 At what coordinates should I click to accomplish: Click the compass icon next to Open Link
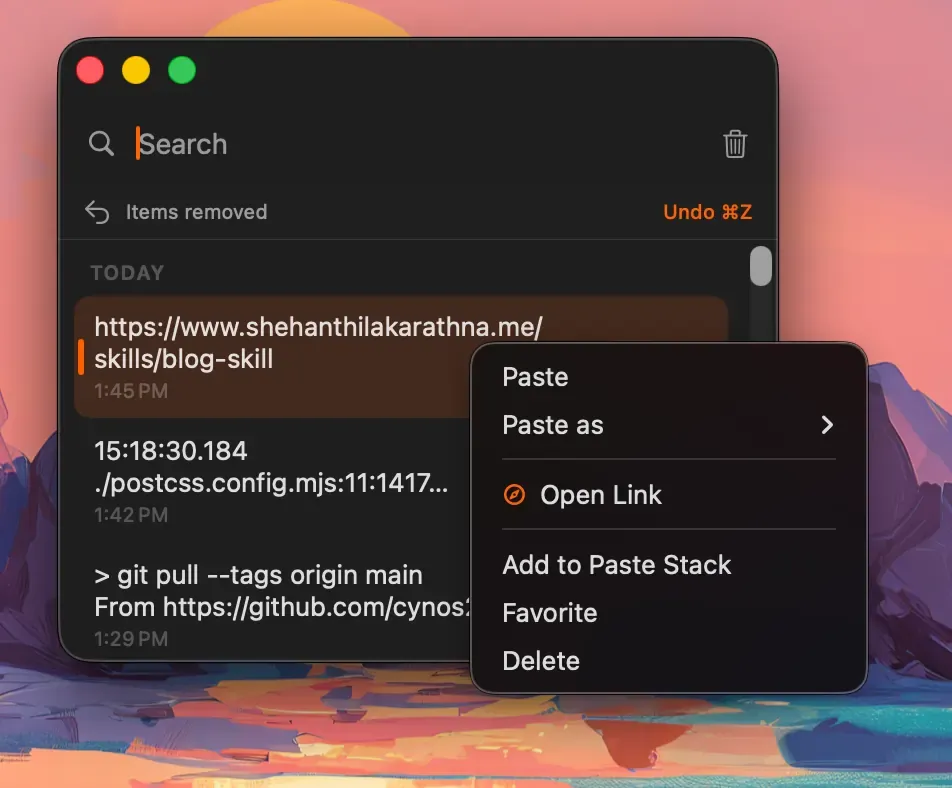coord(514,495)
